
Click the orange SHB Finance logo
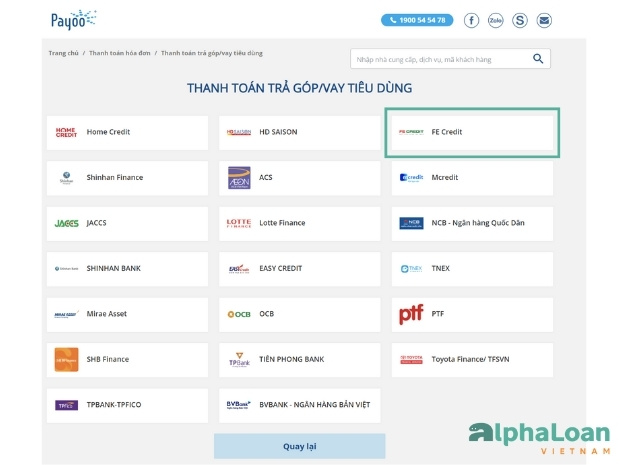click(66, 359)
